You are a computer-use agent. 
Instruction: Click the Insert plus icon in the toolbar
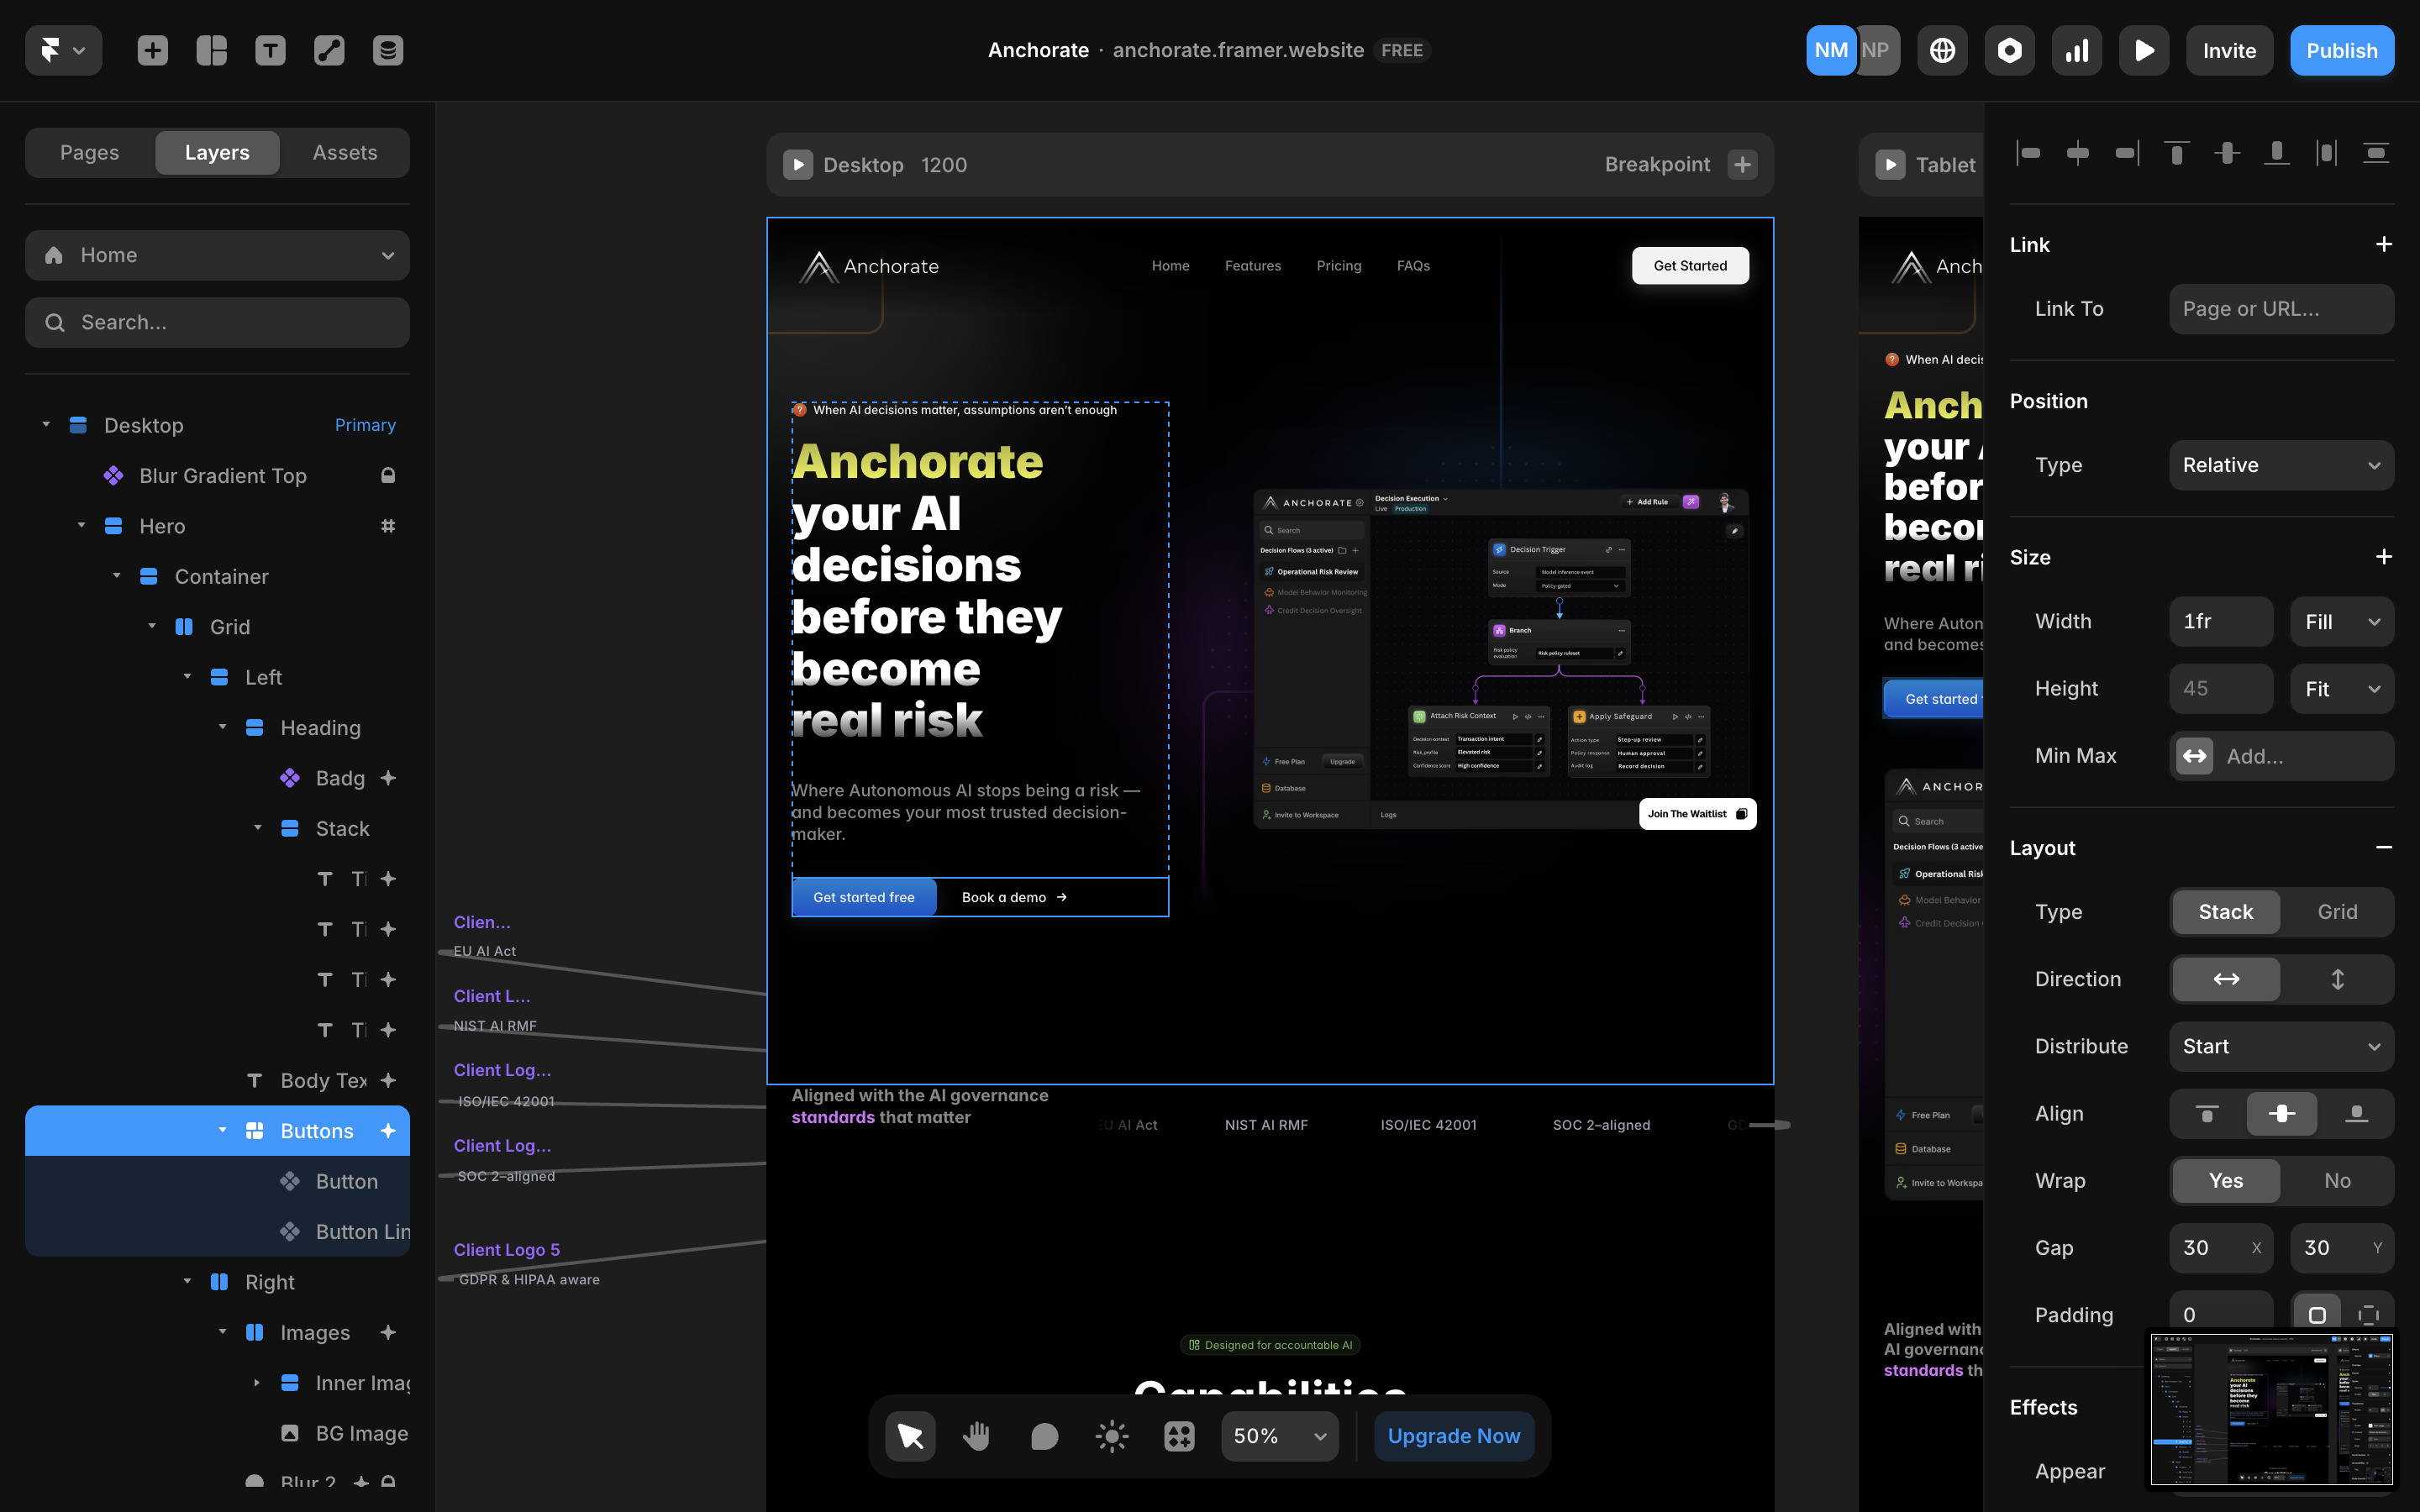point(152,50)
